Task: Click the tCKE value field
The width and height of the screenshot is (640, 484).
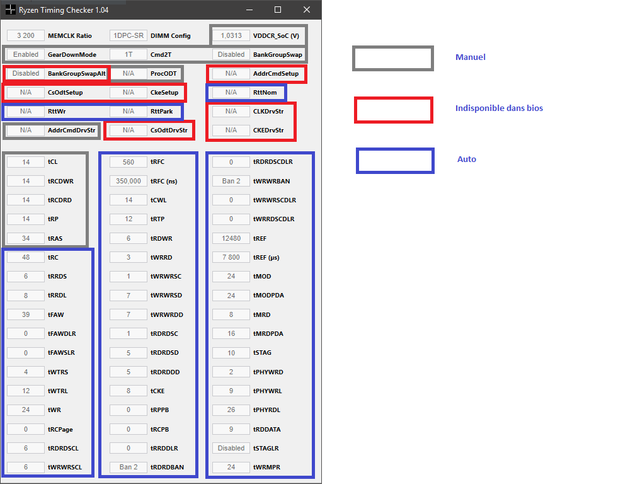Action: click(128, 391)
